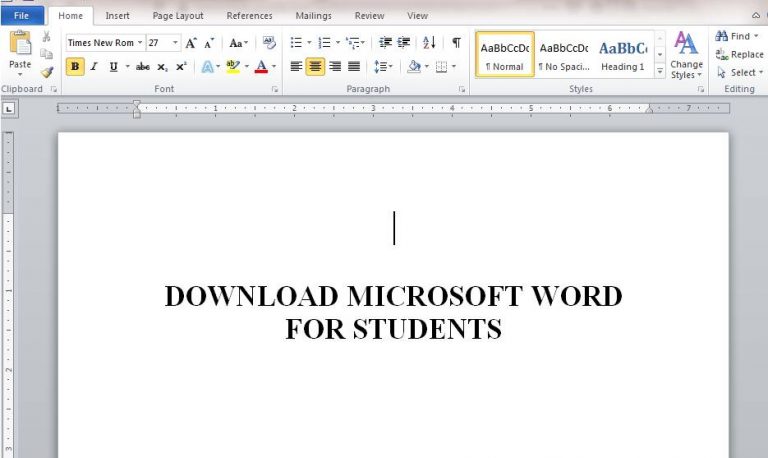Image resolution: width=768 pixels, height=458 pixels.
Task: Click the Shrink Font icon
Action: coord(209,43)
